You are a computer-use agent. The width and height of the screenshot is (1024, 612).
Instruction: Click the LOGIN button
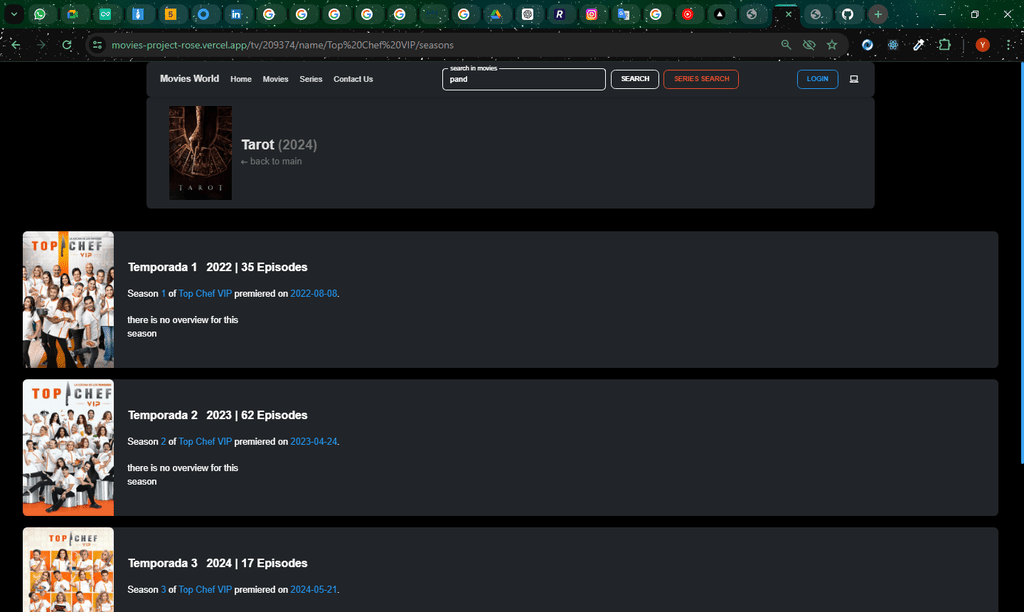(818, 79)
